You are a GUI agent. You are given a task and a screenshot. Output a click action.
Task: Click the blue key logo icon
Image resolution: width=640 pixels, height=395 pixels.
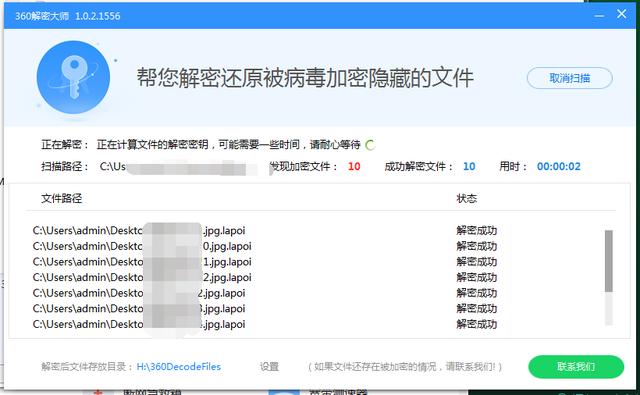tap(73, 78)
